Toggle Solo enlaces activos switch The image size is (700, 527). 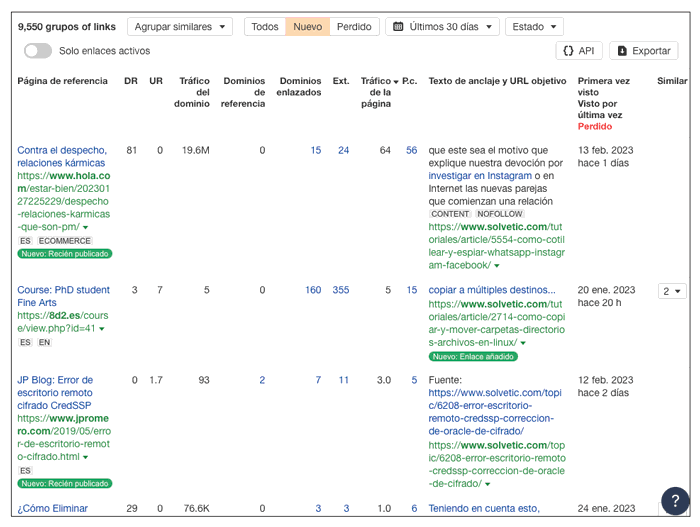37,51
